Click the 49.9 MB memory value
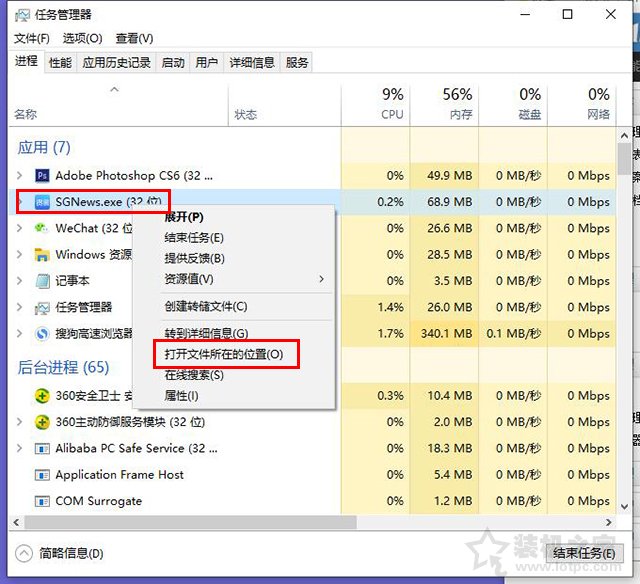Viewport: 640px width, 584px height. (x=449, y=176)
